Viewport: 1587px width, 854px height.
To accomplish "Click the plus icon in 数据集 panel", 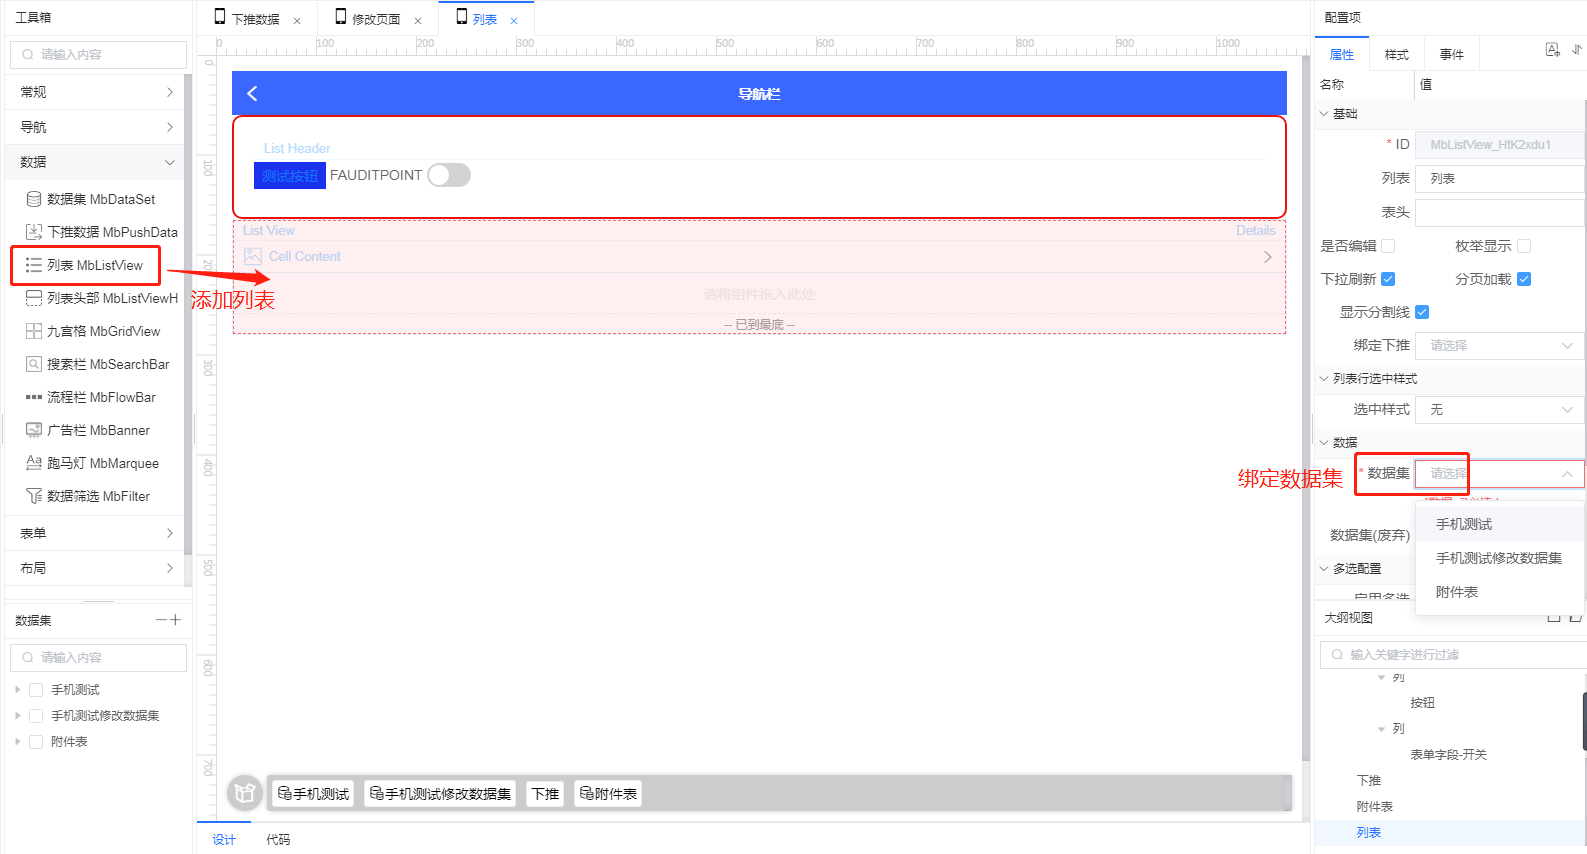I will (176, 620).
